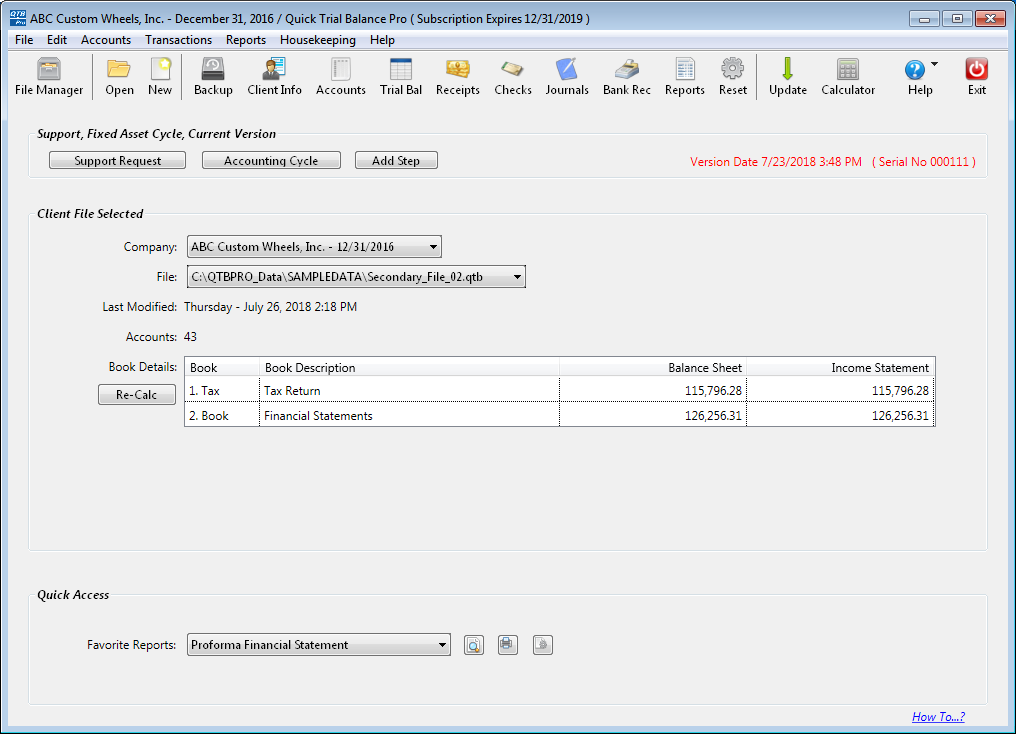Open the Accounts menu in menu bar
This screenshot has height=734, width=1016.
click(106, 40)
